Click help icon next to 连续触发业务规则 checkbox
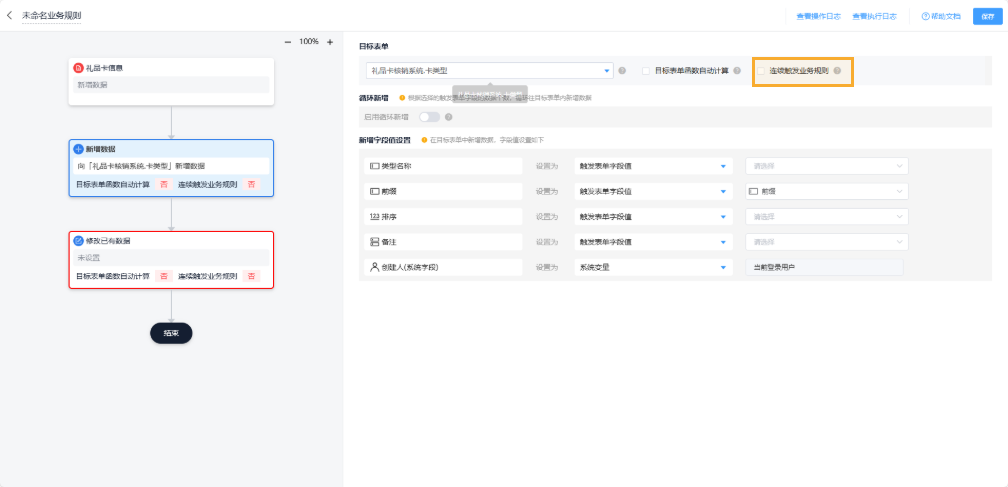This screenshot has height=487, width=1008. (837, 71)
